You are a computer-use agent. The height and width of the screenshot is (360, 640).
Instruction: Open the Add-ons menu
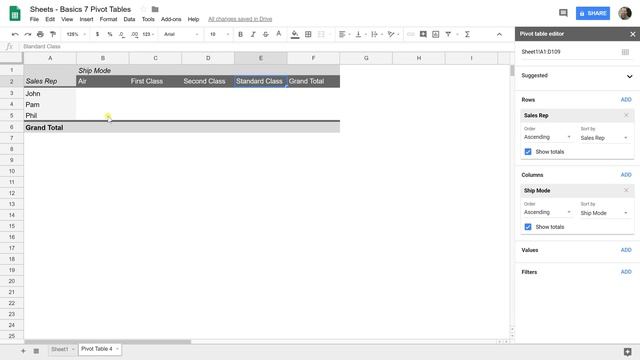click(171, 19)
